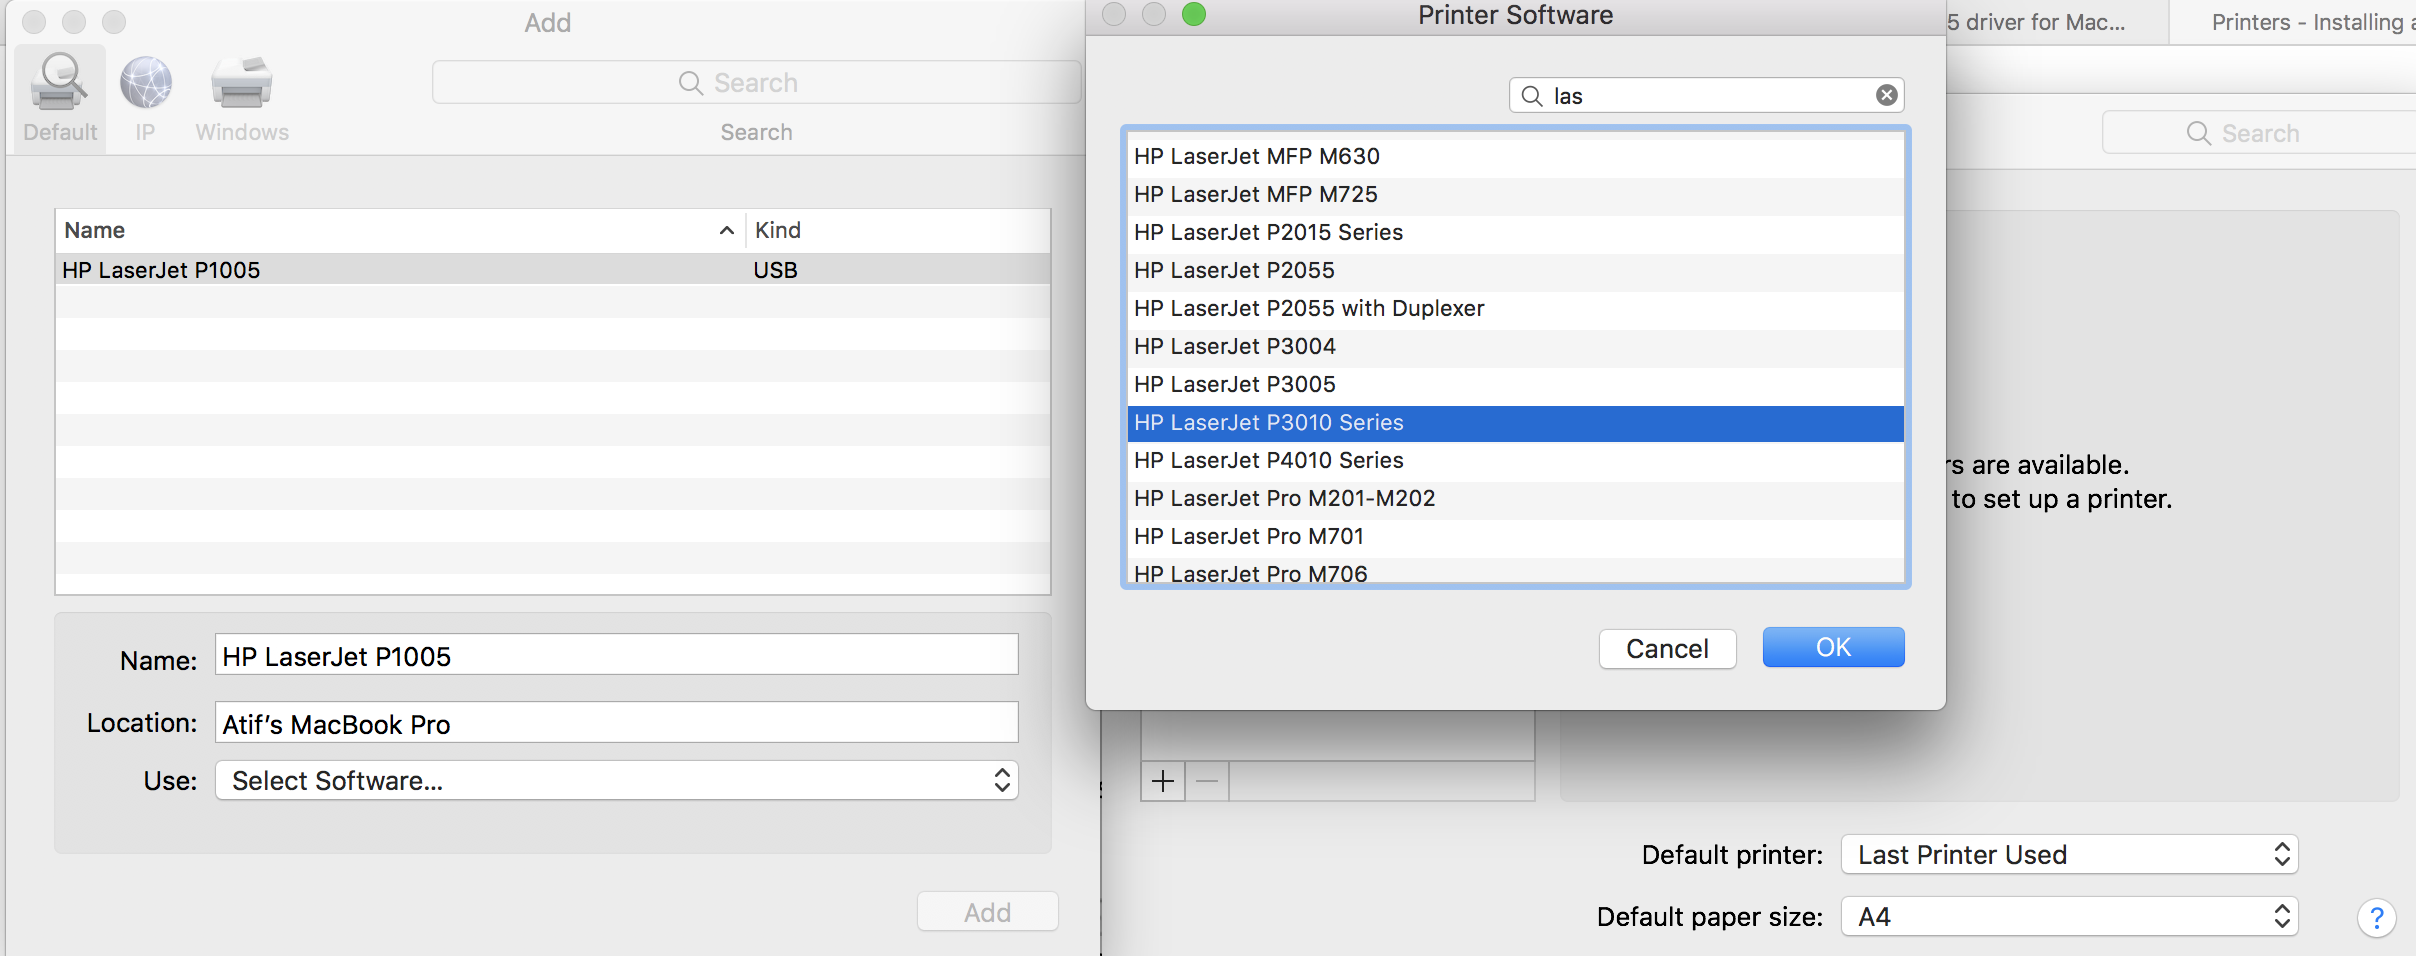
Task: Select HP LaserJet P2055 with Duplexer
Action: point(1309,308)
